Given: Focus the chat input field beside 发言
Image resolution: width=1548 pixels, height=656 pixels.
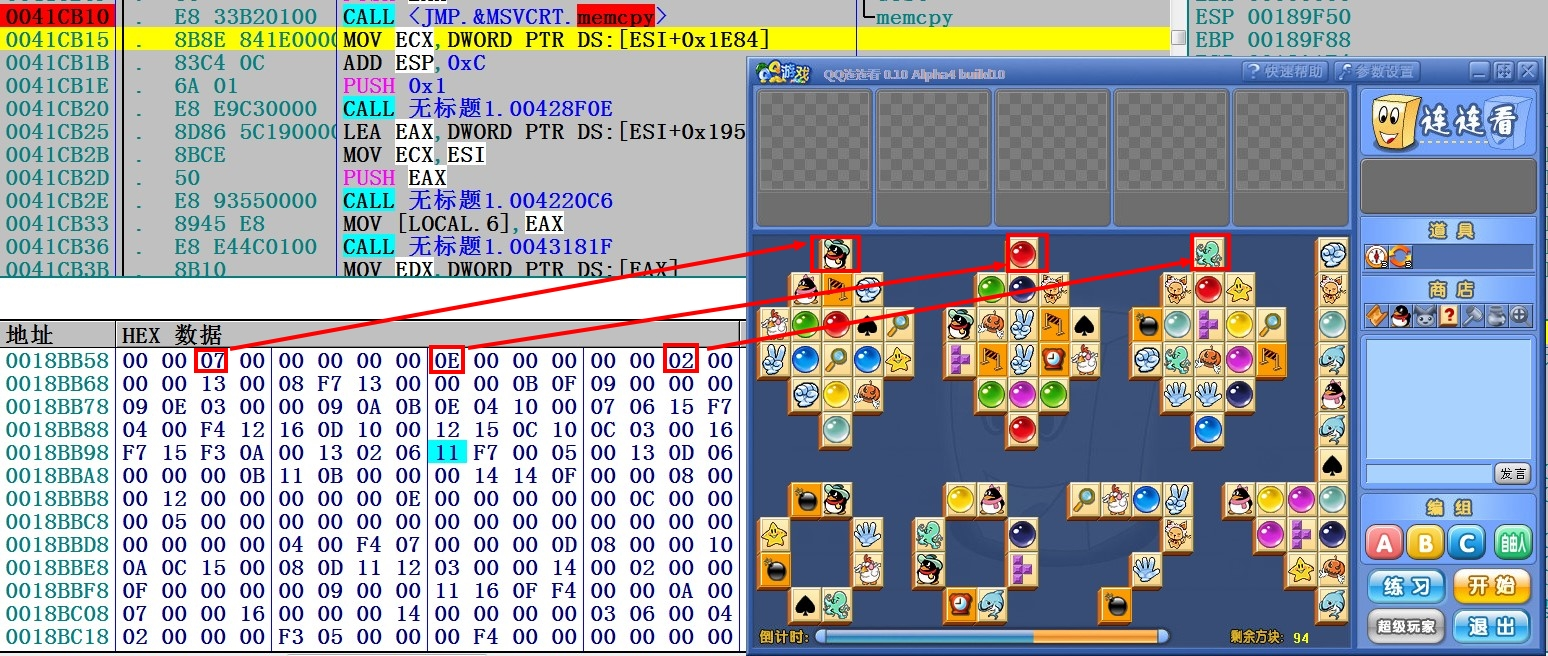Looking at the screenshot, I should click(x=1429, y=473).
